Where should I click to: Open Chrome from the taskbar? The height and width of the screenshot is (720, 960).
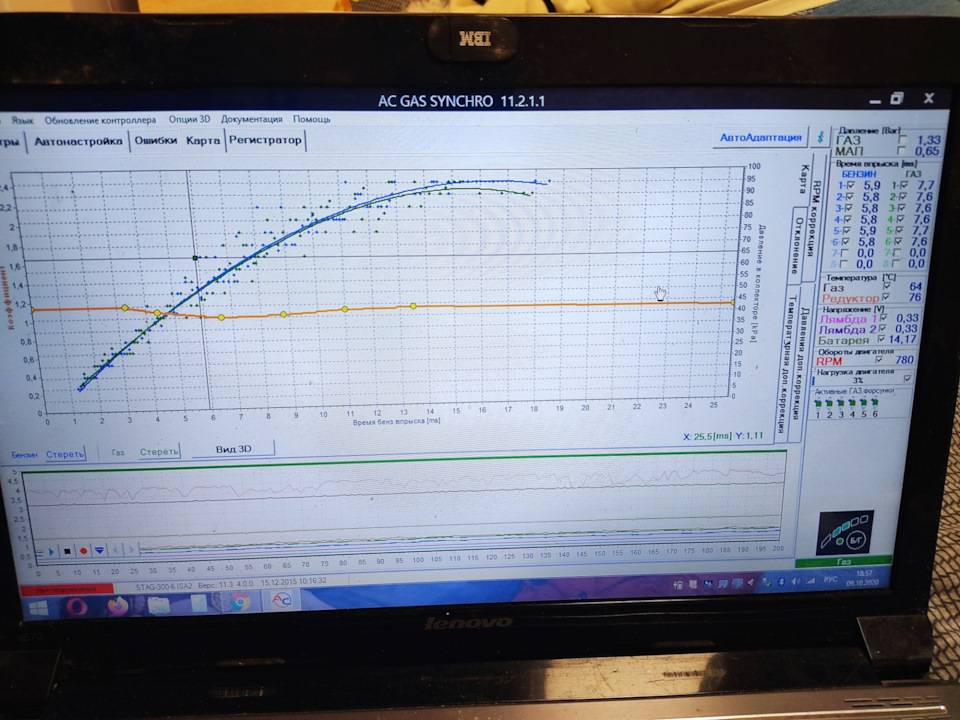[x=240, y=602]
